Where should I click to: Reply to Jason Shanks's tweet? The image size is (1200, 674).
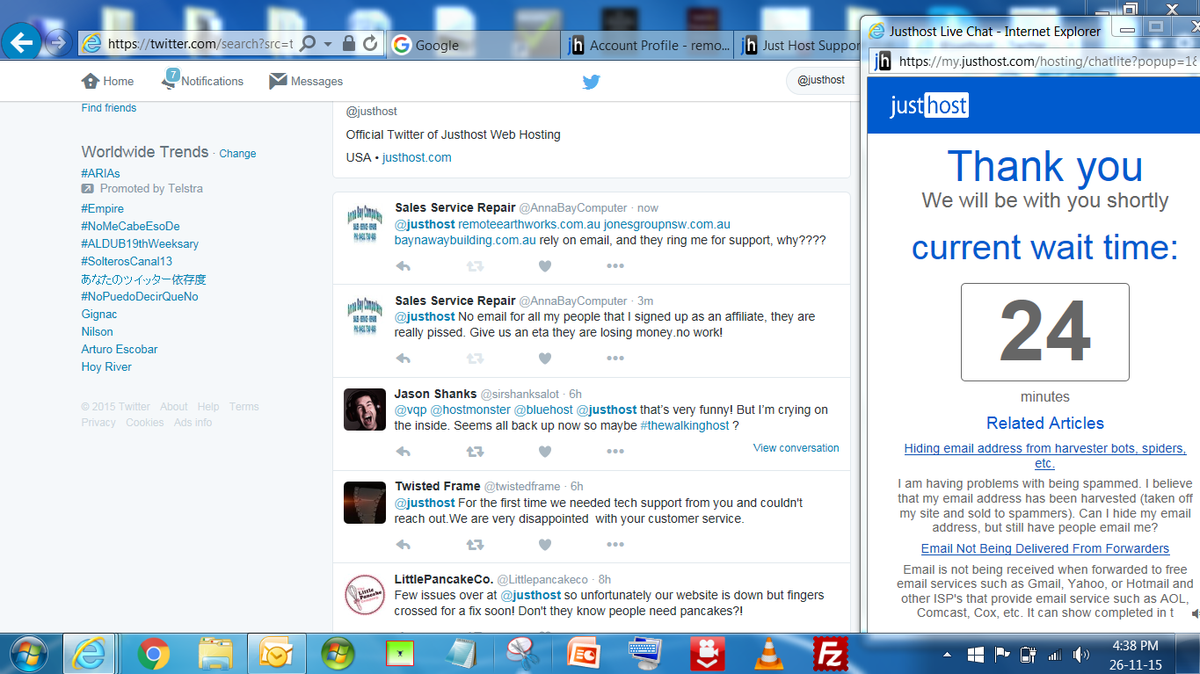pos(403,452)
